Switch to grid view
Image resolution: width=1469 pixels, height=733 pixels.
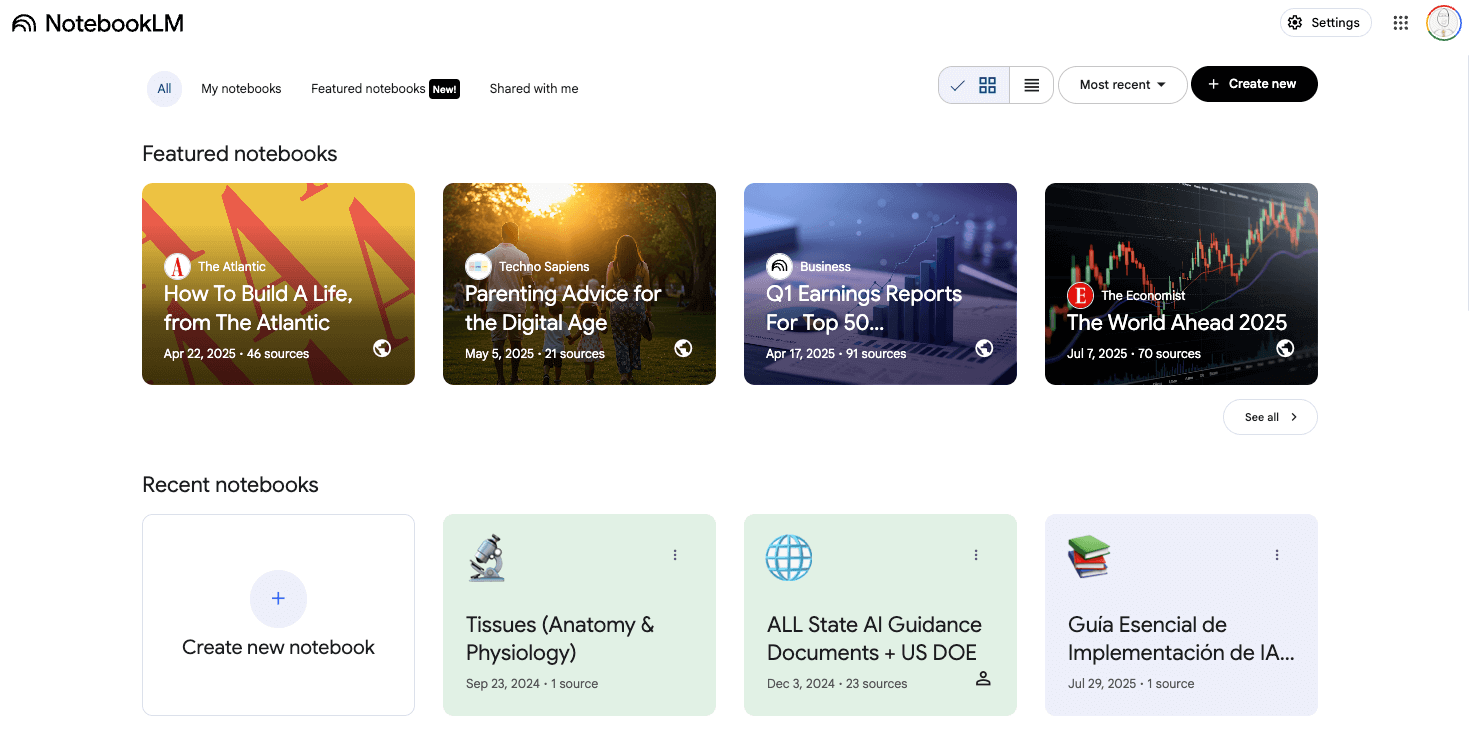(974, 85)
